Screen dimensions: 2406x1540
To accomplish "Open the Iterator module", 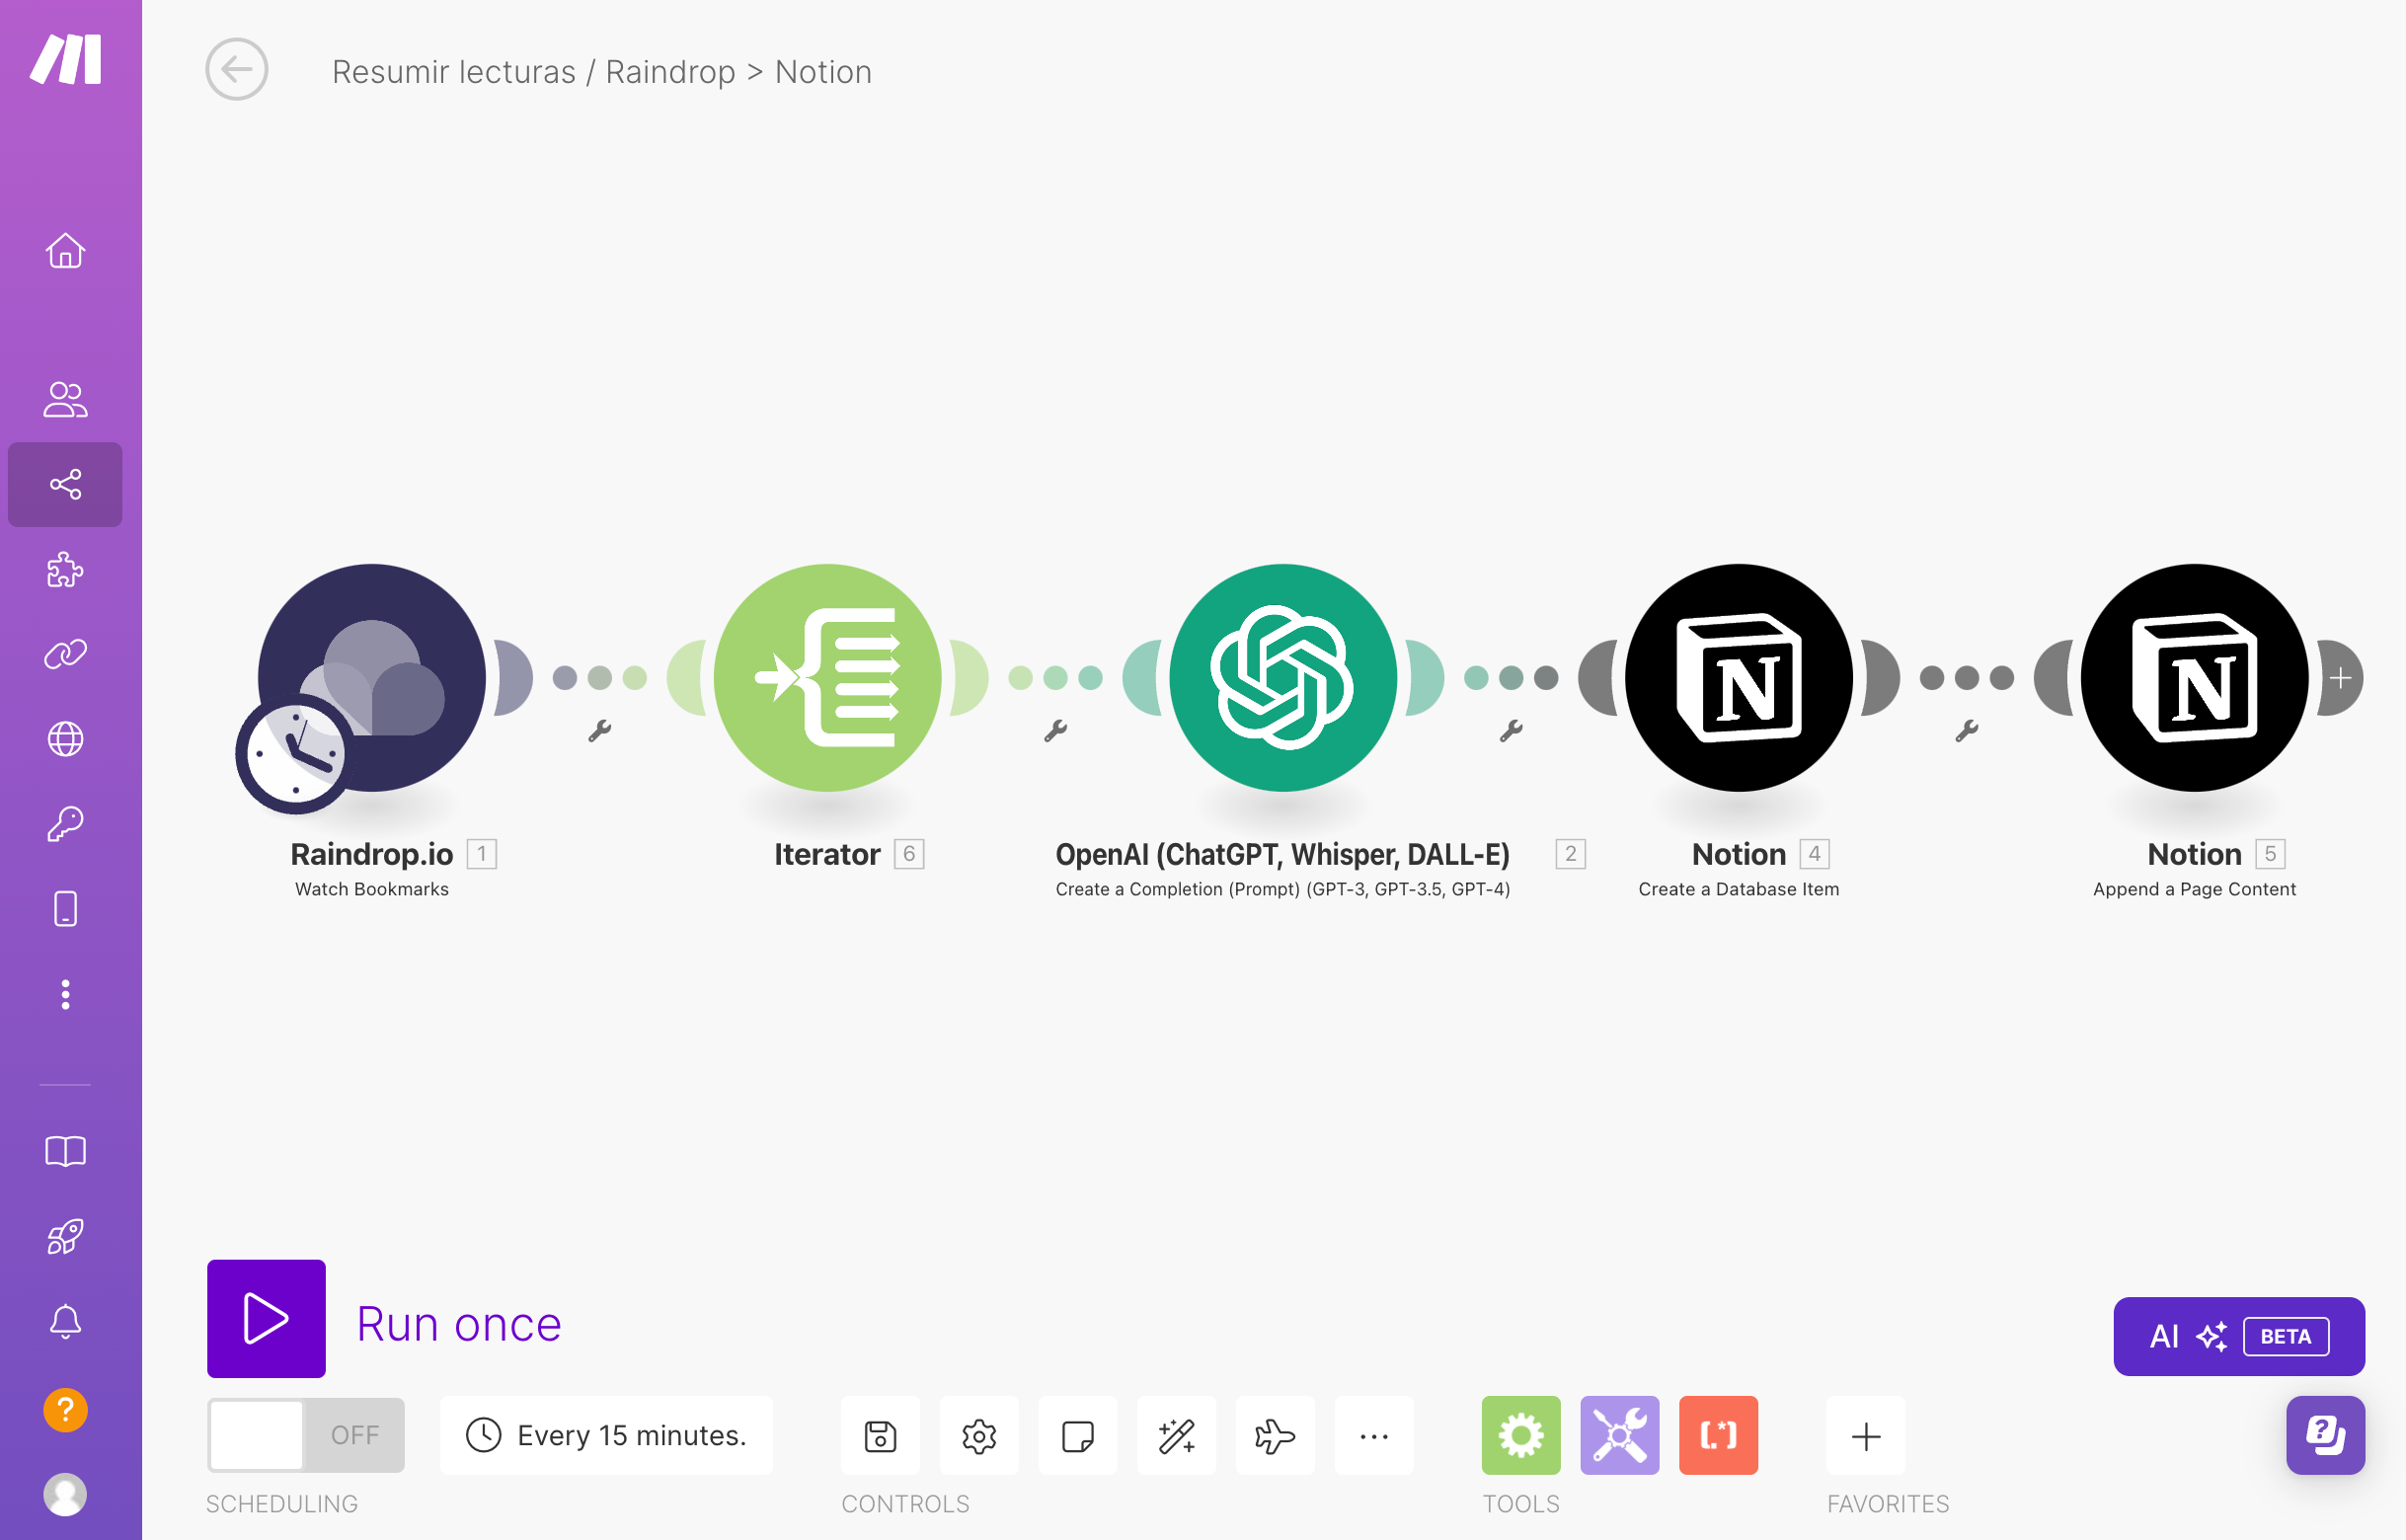I will click(x=827, y=678).
